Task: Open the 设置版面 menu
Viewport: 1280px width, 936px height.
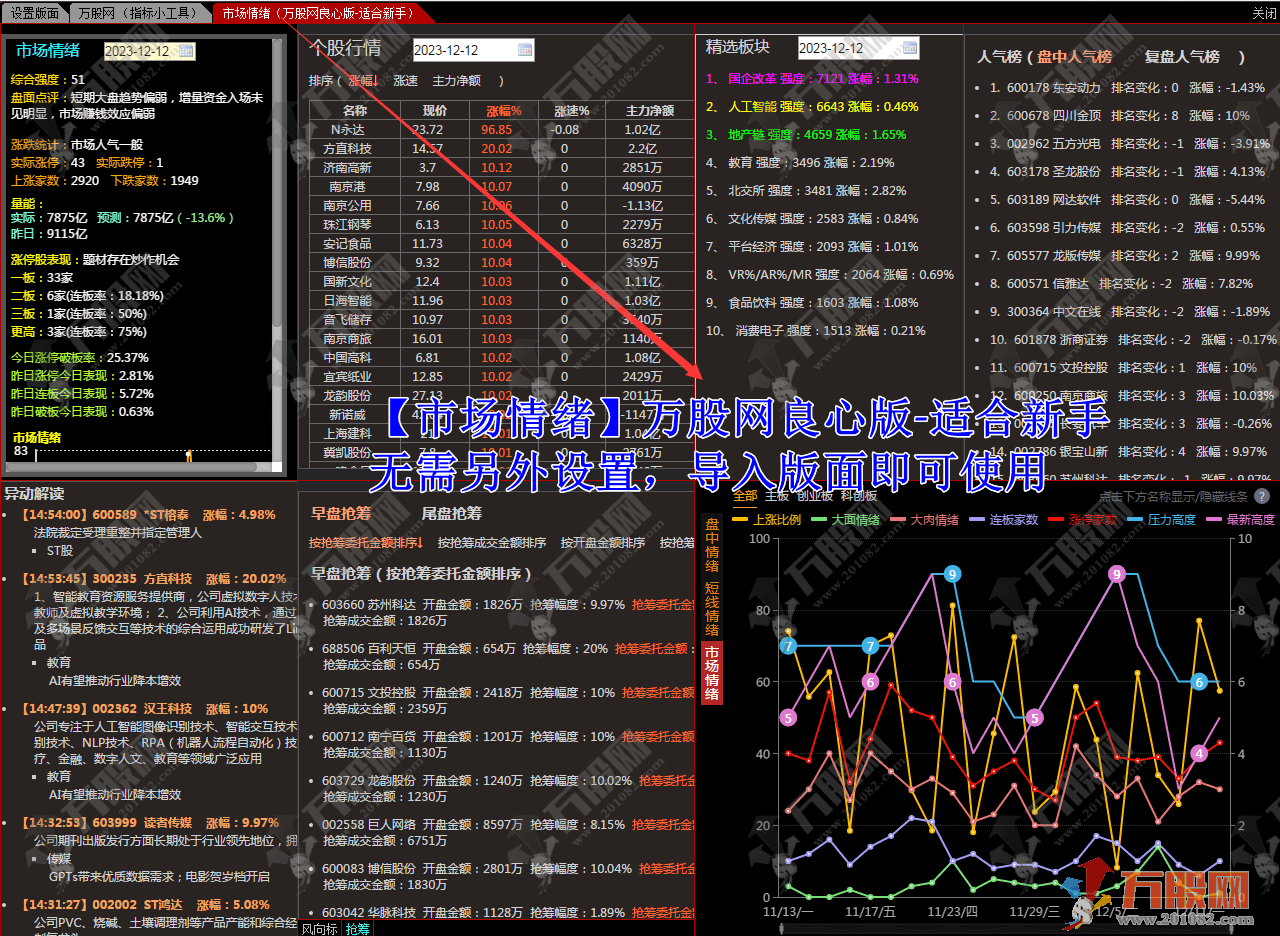Action: 35,13
